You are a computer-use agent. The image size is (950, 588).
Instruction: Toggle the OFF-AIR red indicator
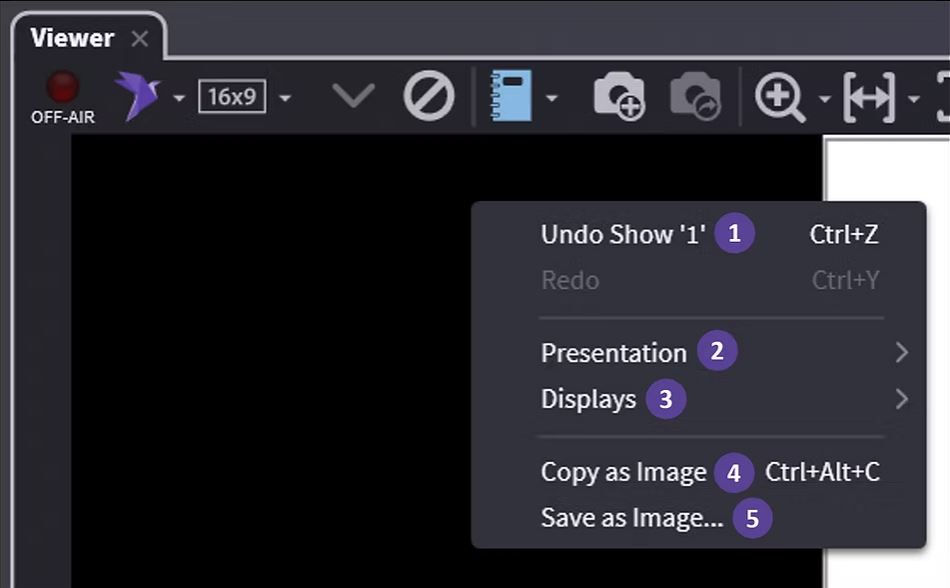point(62,90)
